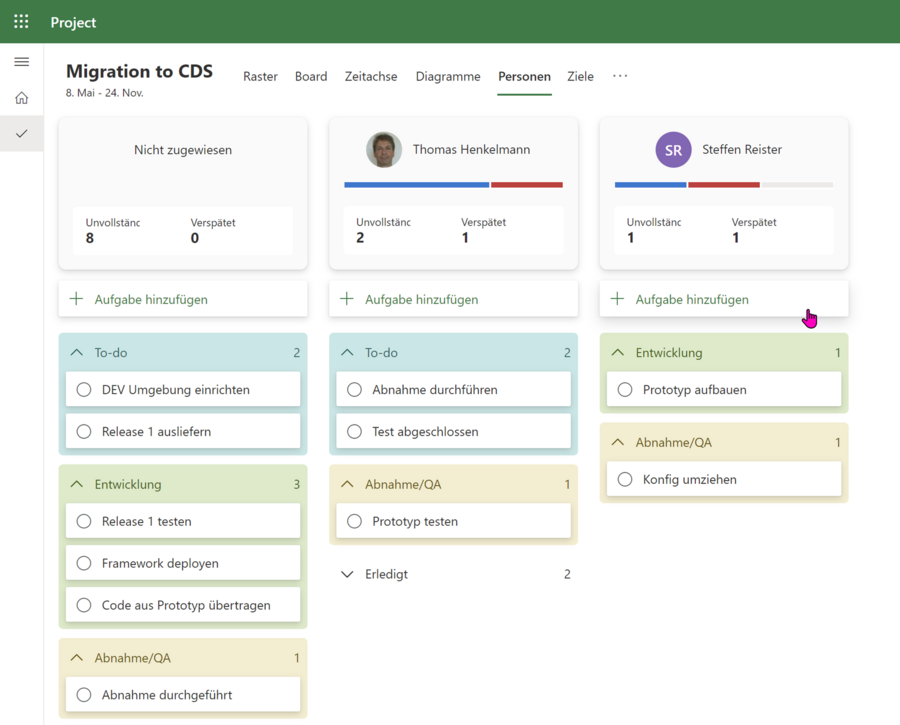Collapse the Entwicklung group under Nicht zugewiesen
The width and height of the screenshot is (900, 725).
point(78,484)
